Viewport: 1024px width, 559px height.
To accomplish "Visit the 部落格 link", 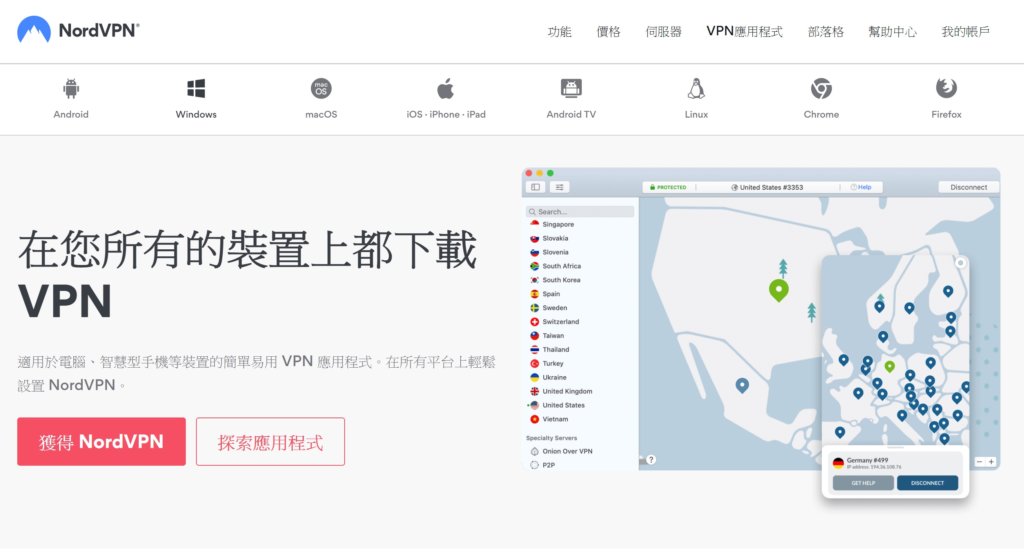I will (825, 31).
